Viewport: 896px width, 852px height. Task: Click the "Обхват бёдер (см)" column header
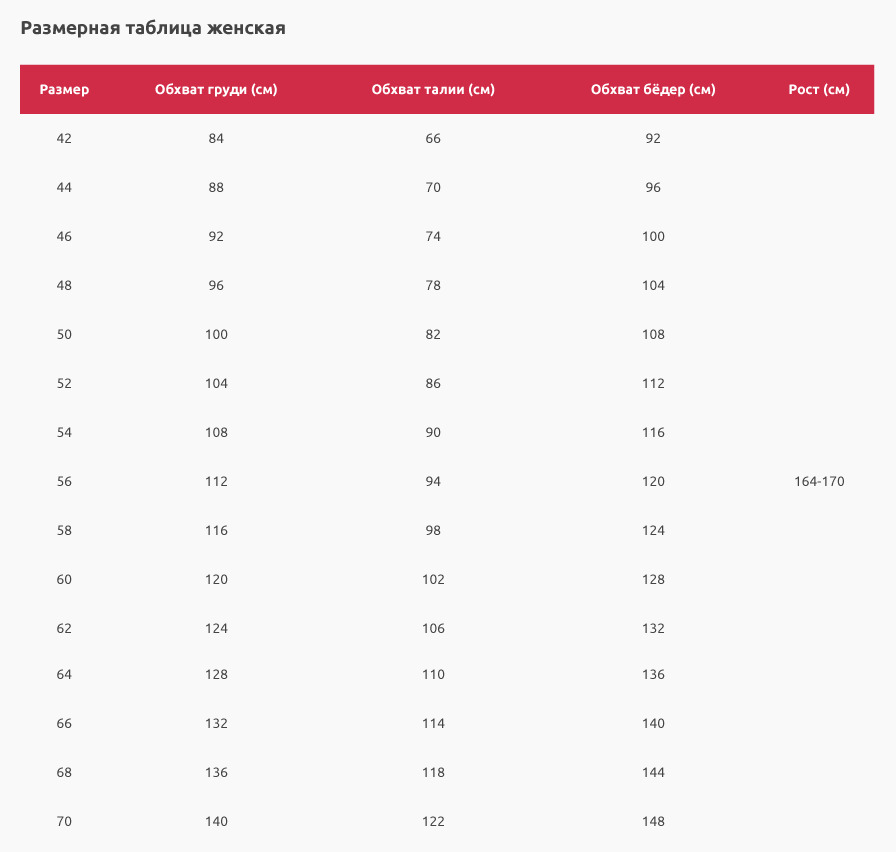[x=653, y=90]
